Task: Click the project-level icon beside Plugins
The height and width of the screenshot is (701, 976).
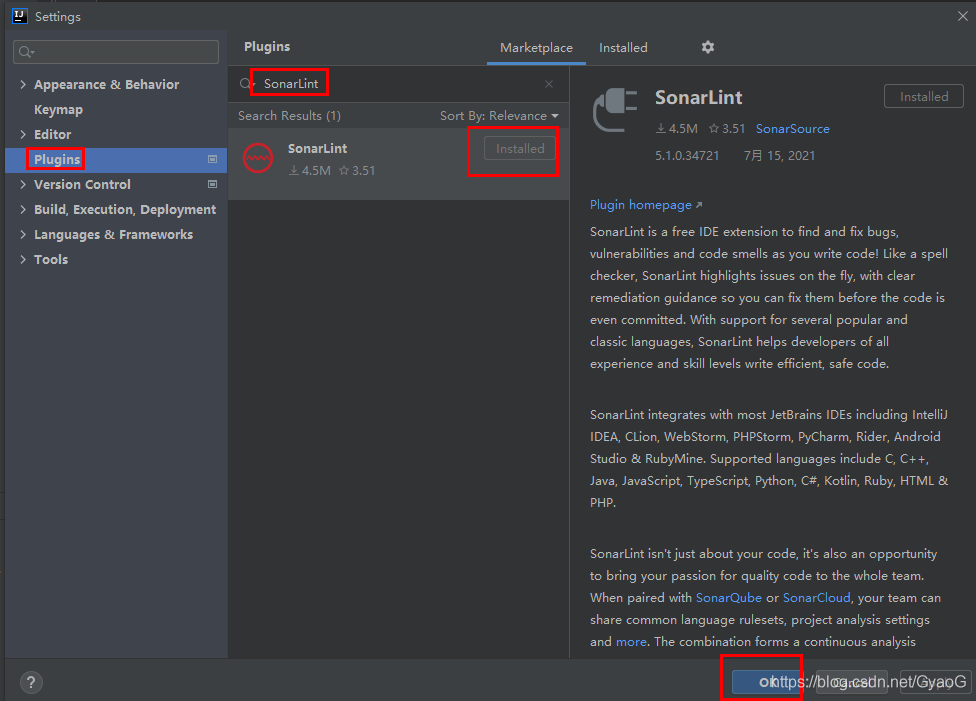Action: (x=212, y=159)
